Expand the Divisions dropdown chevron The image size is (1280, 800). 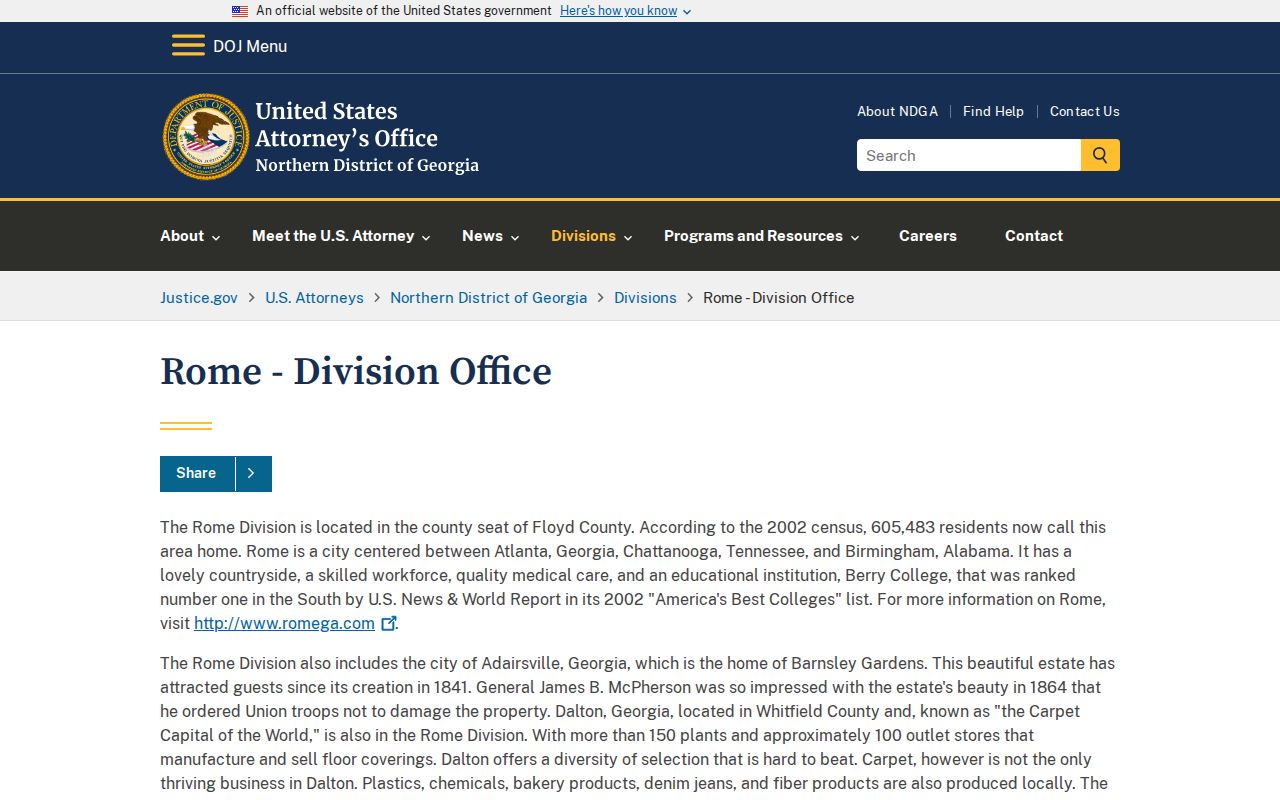click(628, 238)
